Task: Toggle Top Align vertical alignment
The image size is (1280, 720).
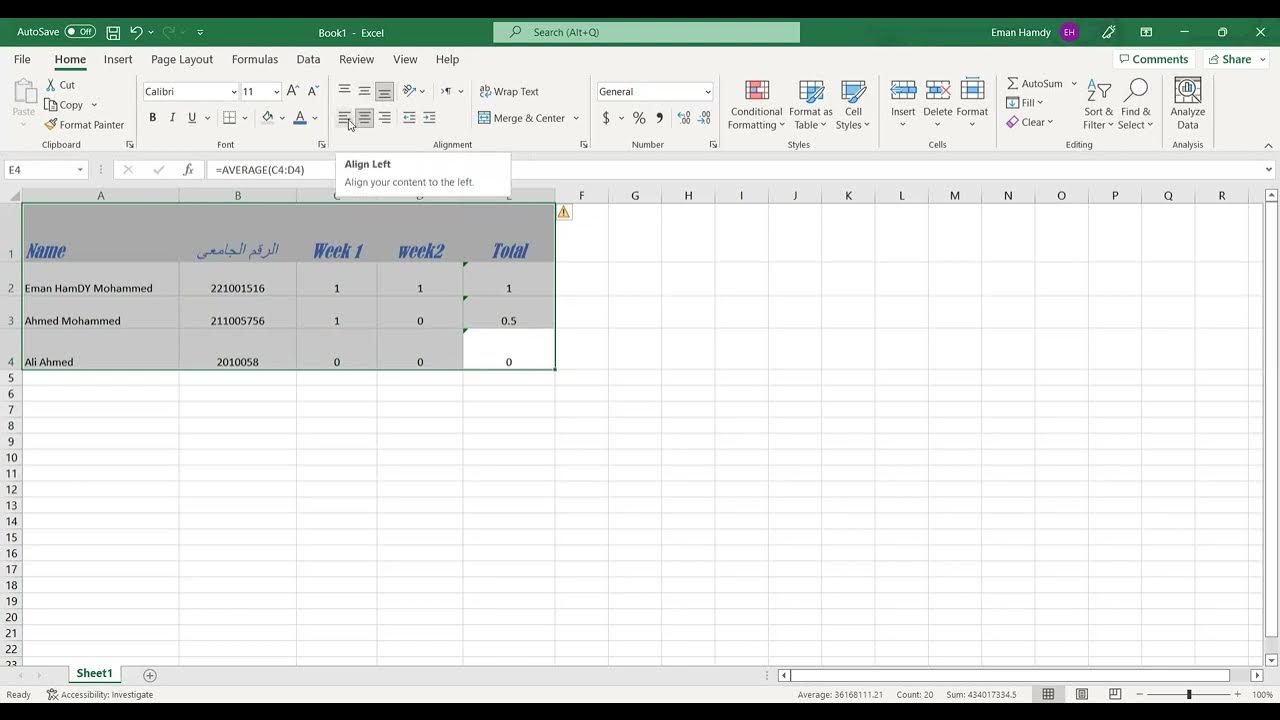Action: [344, 91]
